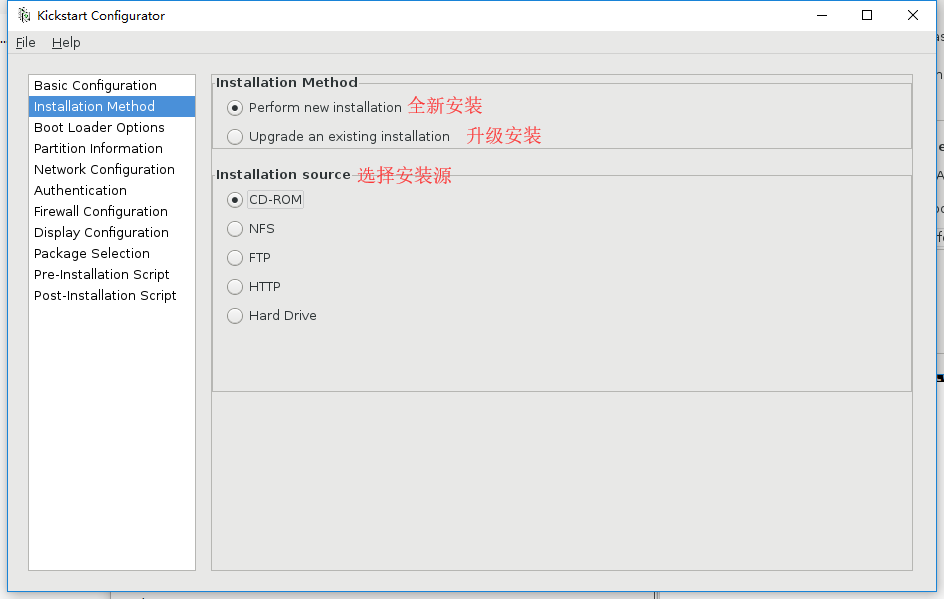
Task: Switch to Network Configuration
Action: tap(112, 170)
